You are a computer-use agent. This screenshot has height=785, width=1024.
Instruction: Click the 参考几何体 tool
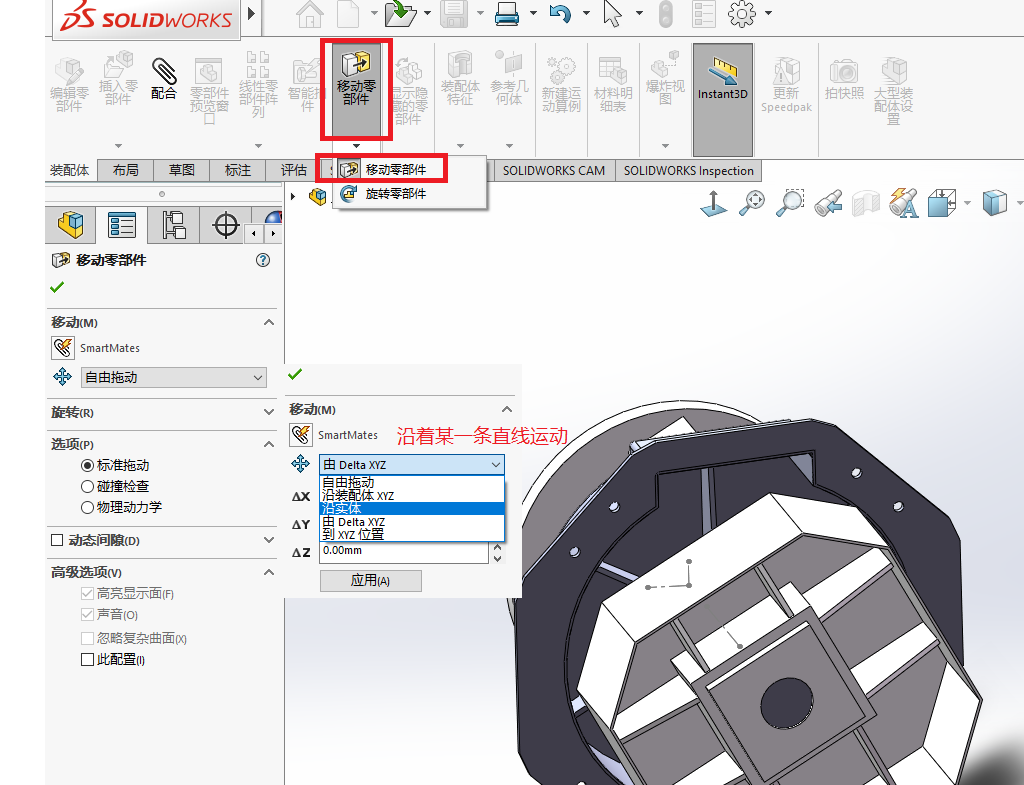(509, 79)
